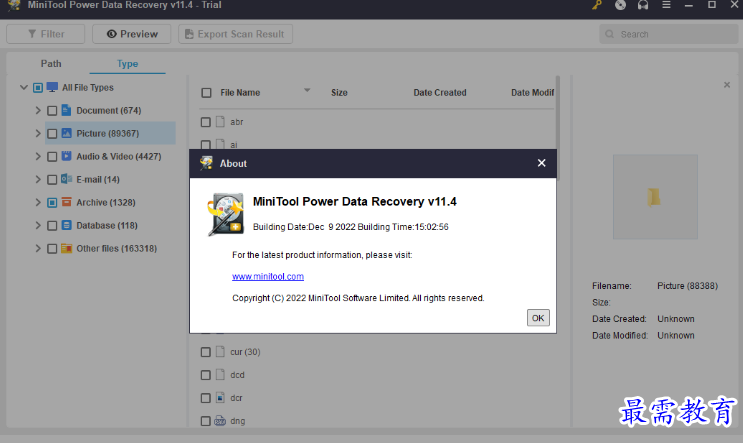The height and width of the screenshot is (443, 743).
Task: Select the Database (118) tree label
Action: [107, 226]
